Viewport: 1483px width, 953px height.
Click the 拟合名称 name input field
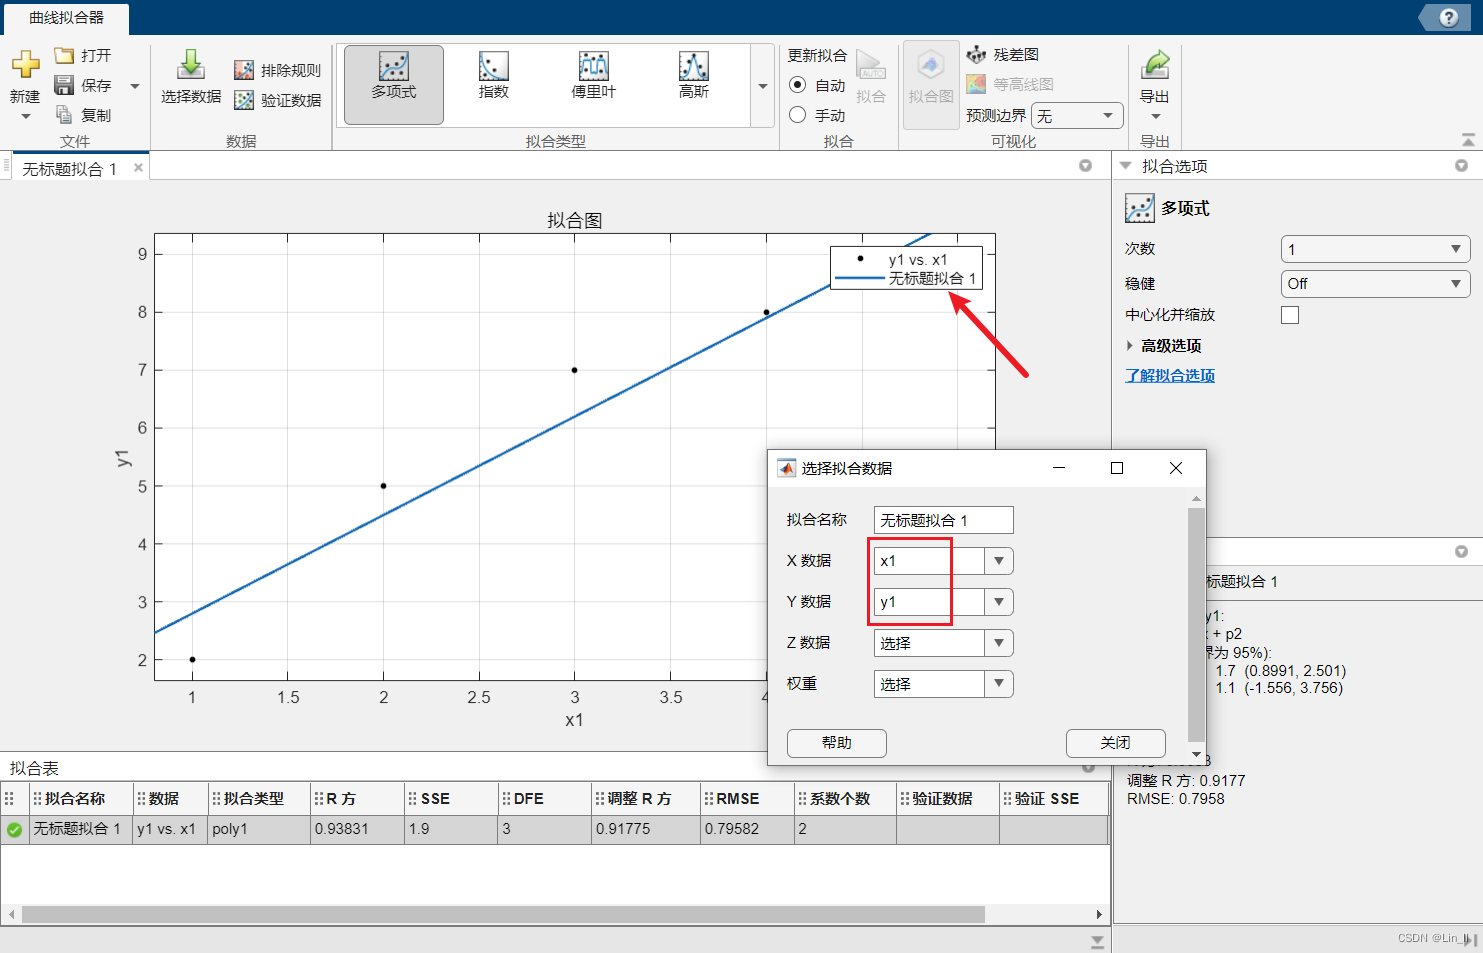coord(941,519)
